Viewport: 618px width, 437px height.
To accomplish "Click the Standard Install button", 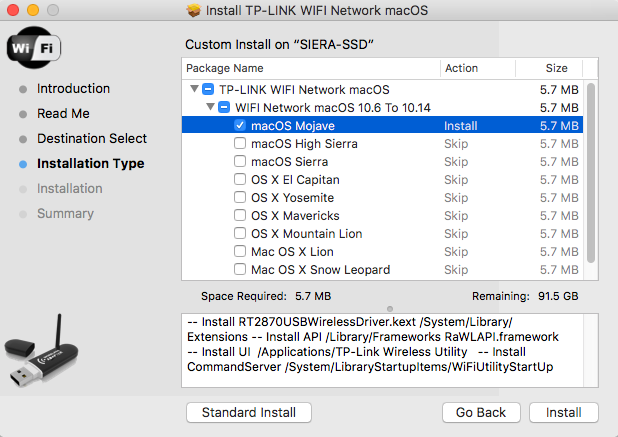I will pyautogui.click(x=249, y=413).
